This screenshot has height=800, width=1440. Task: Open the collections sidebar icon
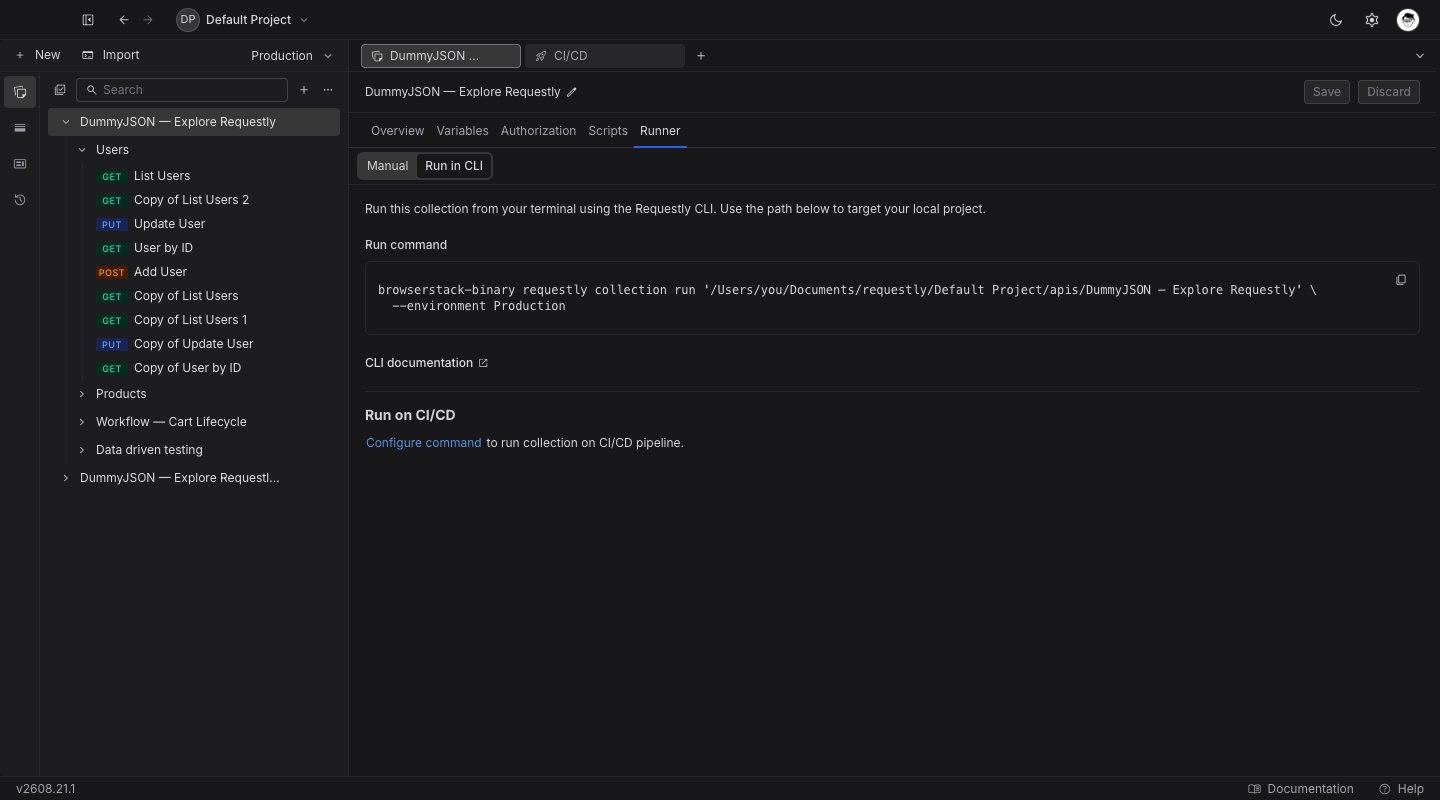[x=20, y=92]
